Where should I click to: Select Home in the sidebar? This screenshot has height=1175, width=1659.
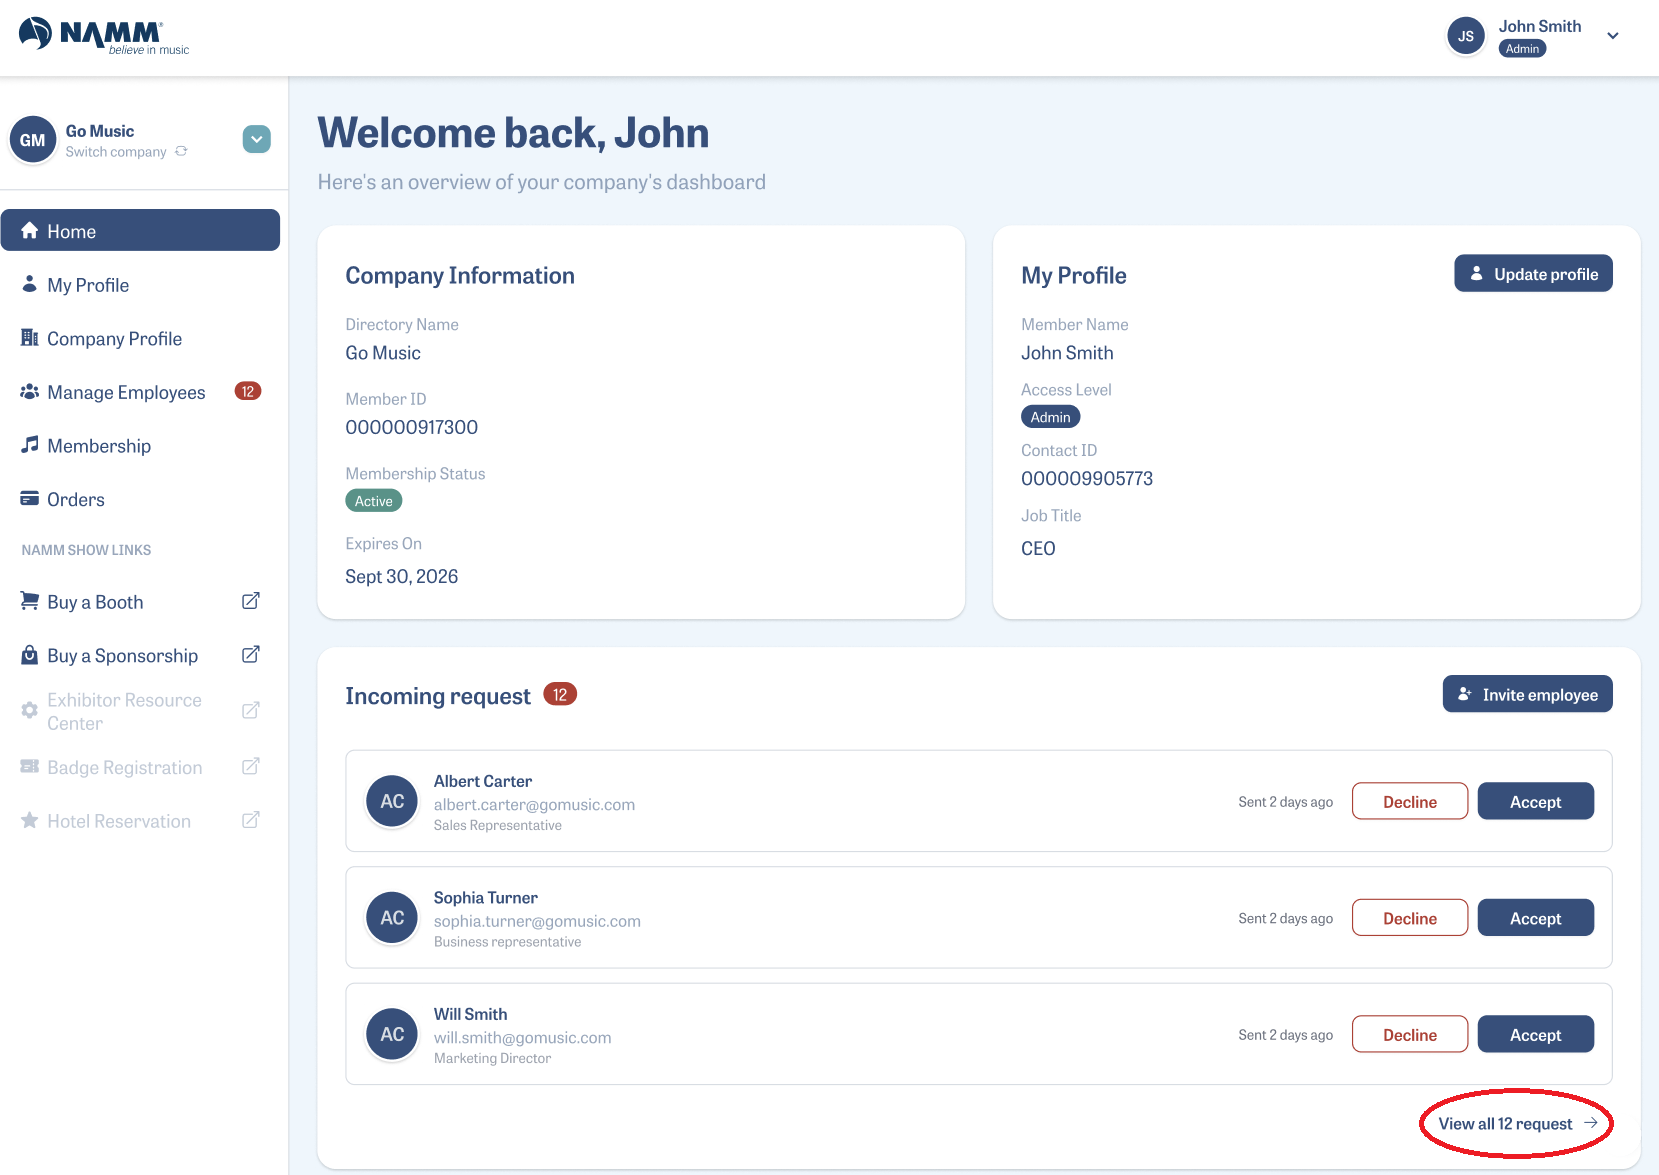[x=140, y=231]
